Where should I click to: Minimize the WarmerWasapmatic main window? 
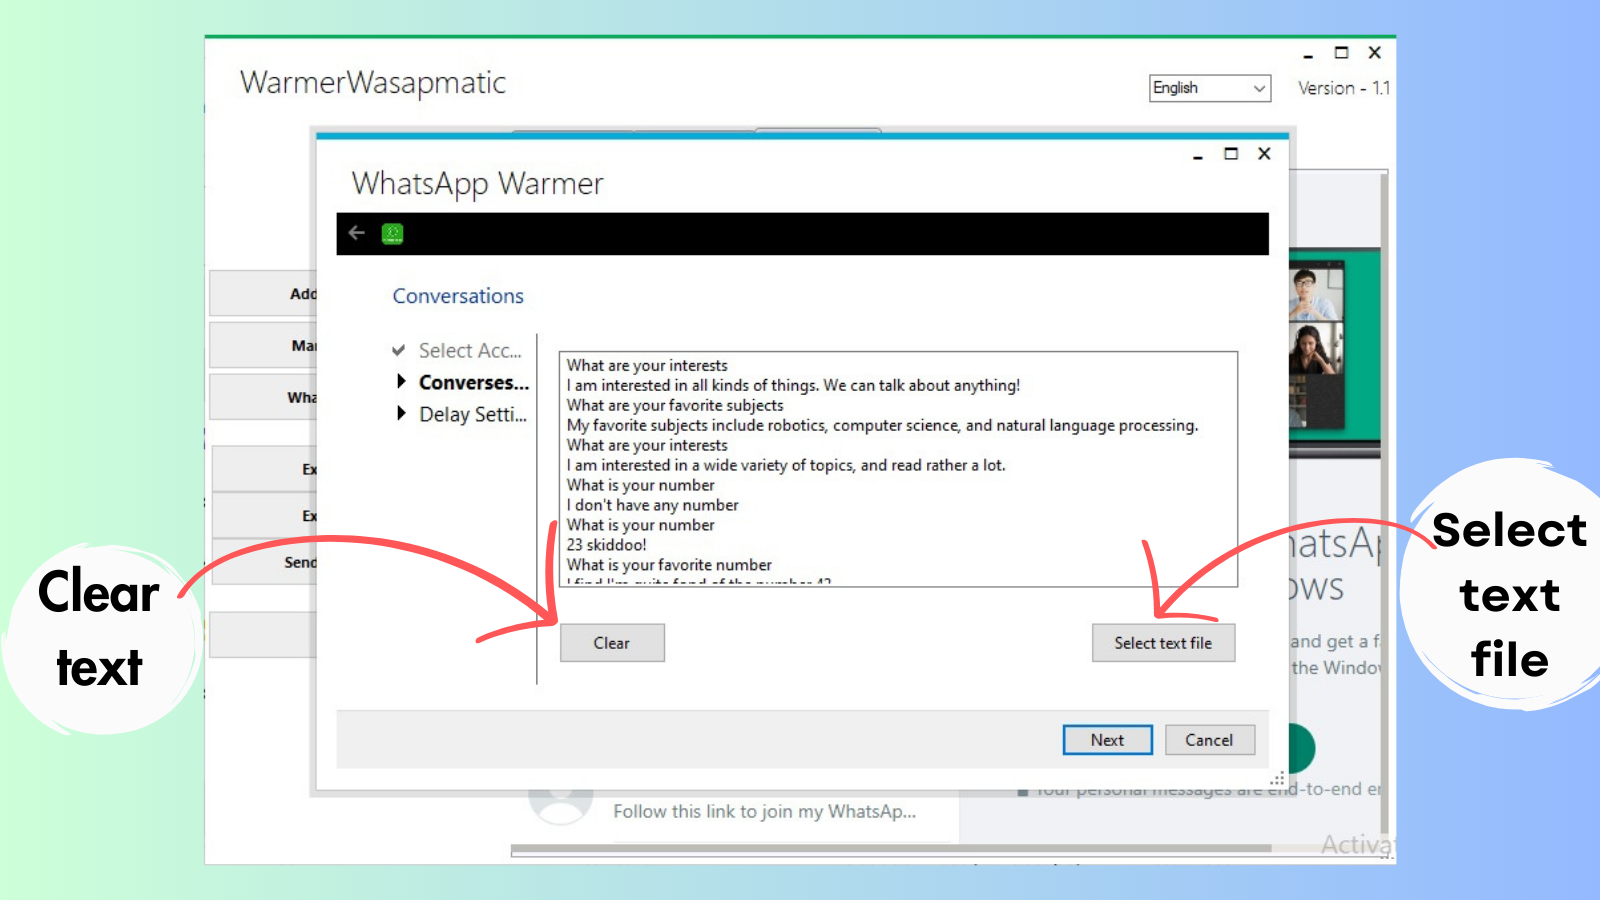pos(1308,54)
